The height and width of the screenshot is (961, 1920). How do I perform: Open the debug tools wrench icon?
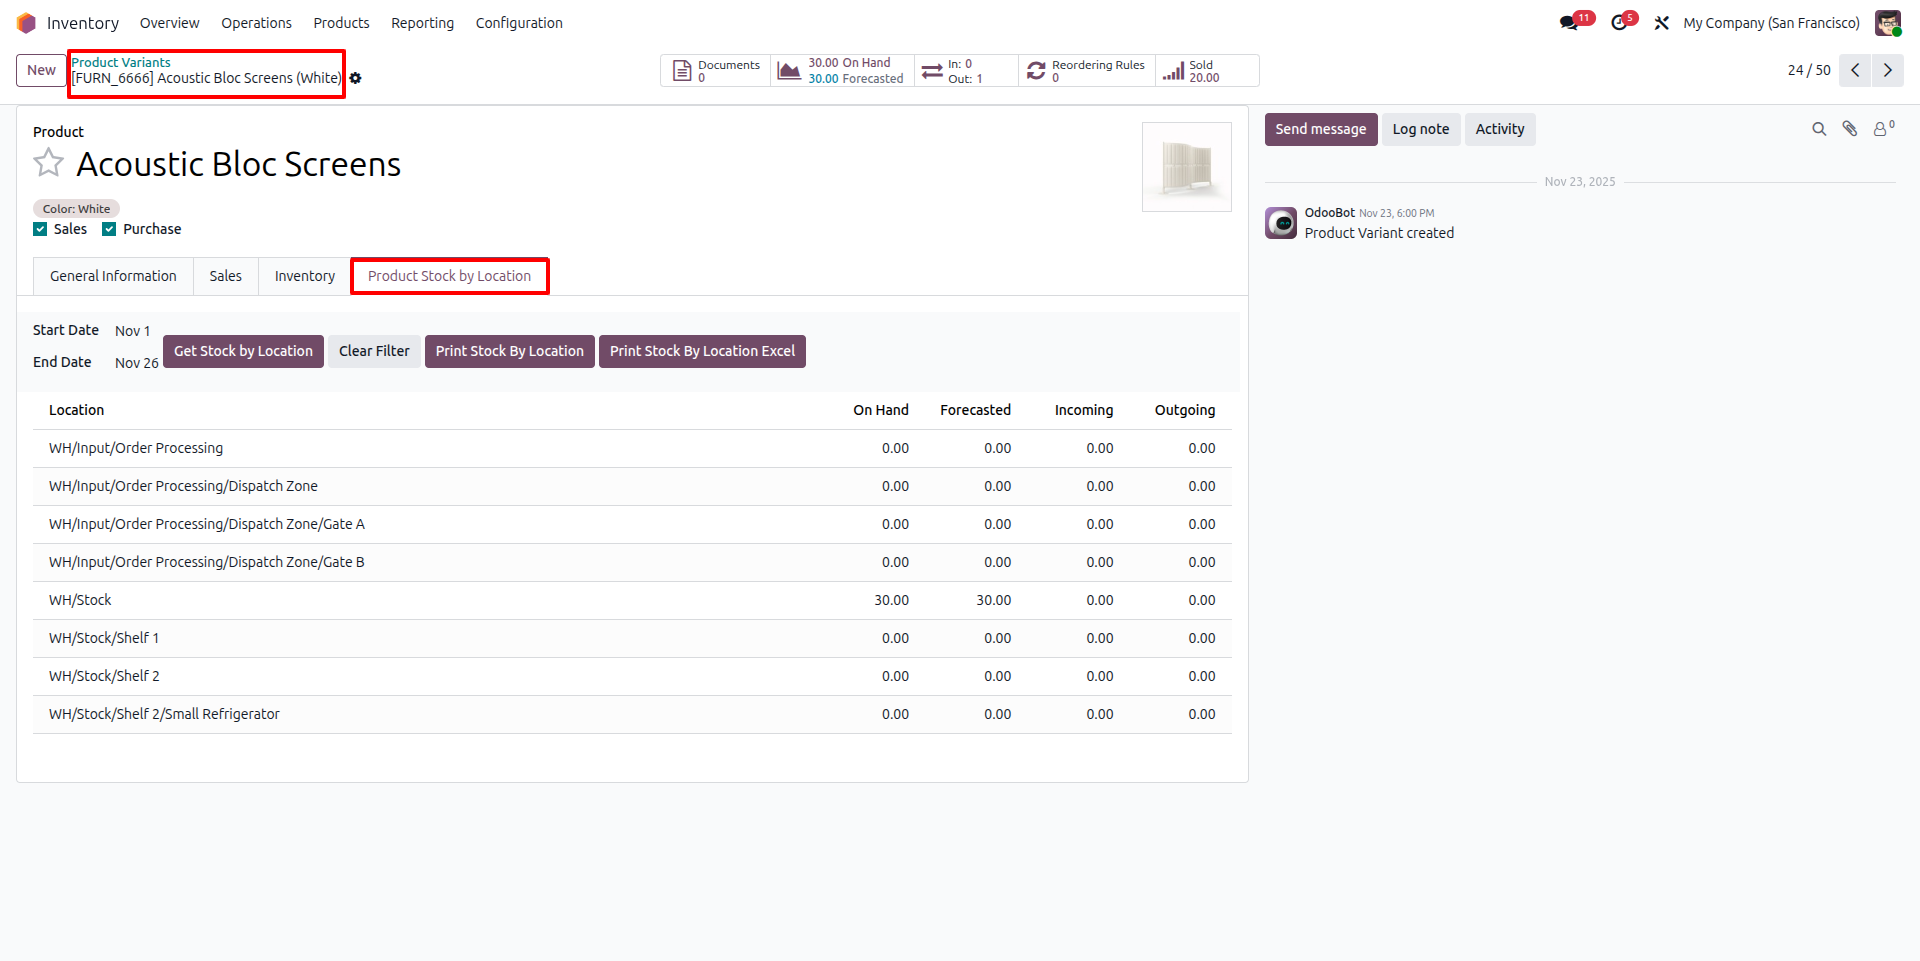(1661, 23)
